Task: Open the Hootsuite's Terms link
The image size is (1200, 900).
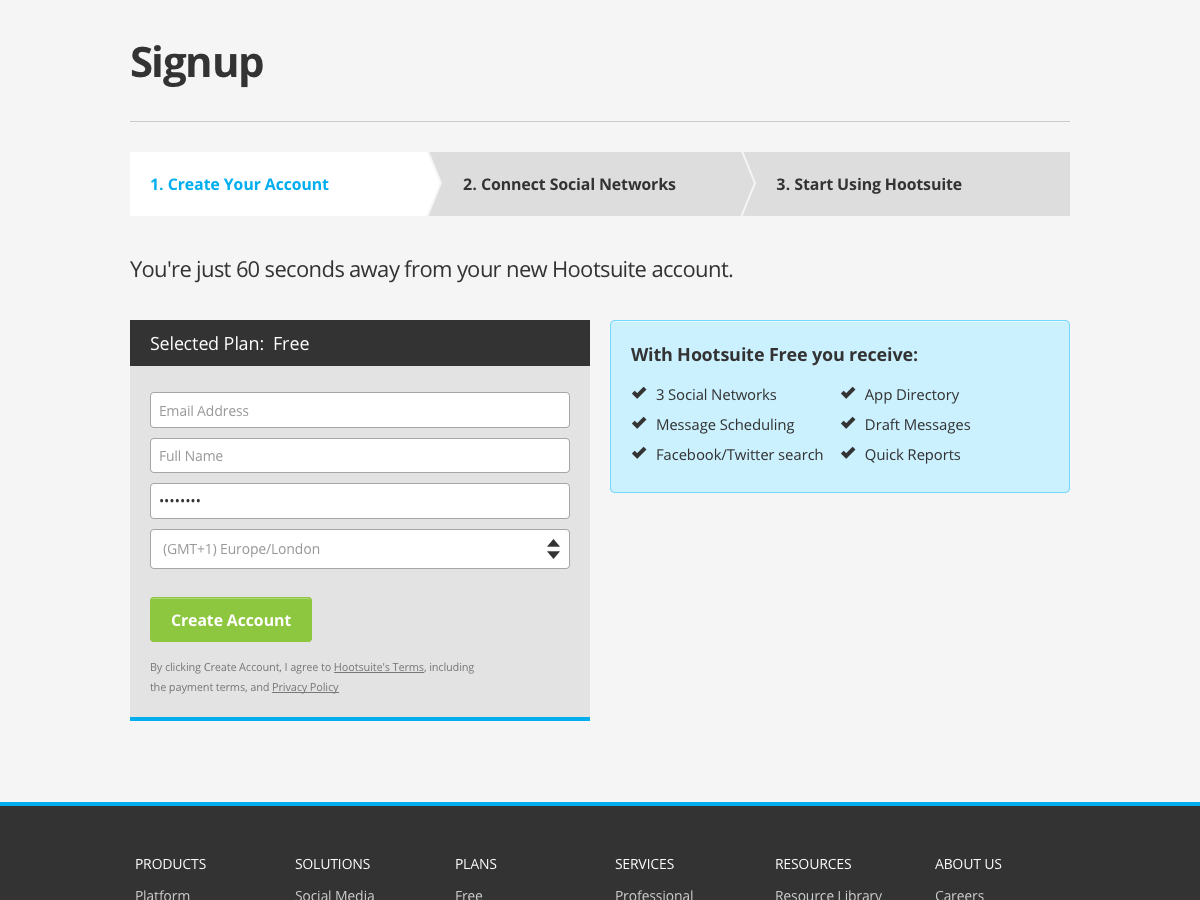Action: 379,667
